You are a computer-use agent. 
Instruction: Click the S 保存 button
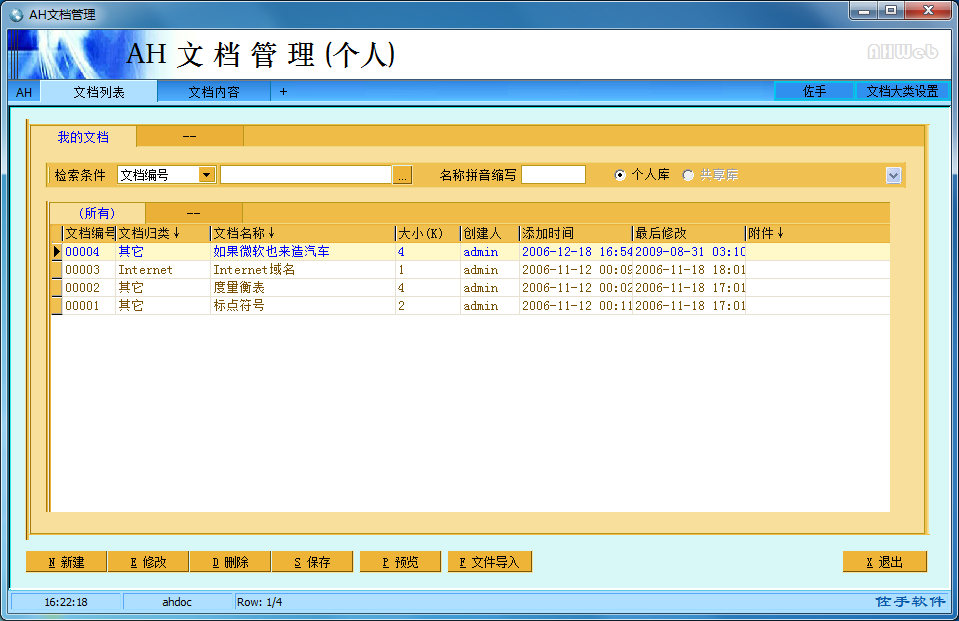click(x=312, y=562)
